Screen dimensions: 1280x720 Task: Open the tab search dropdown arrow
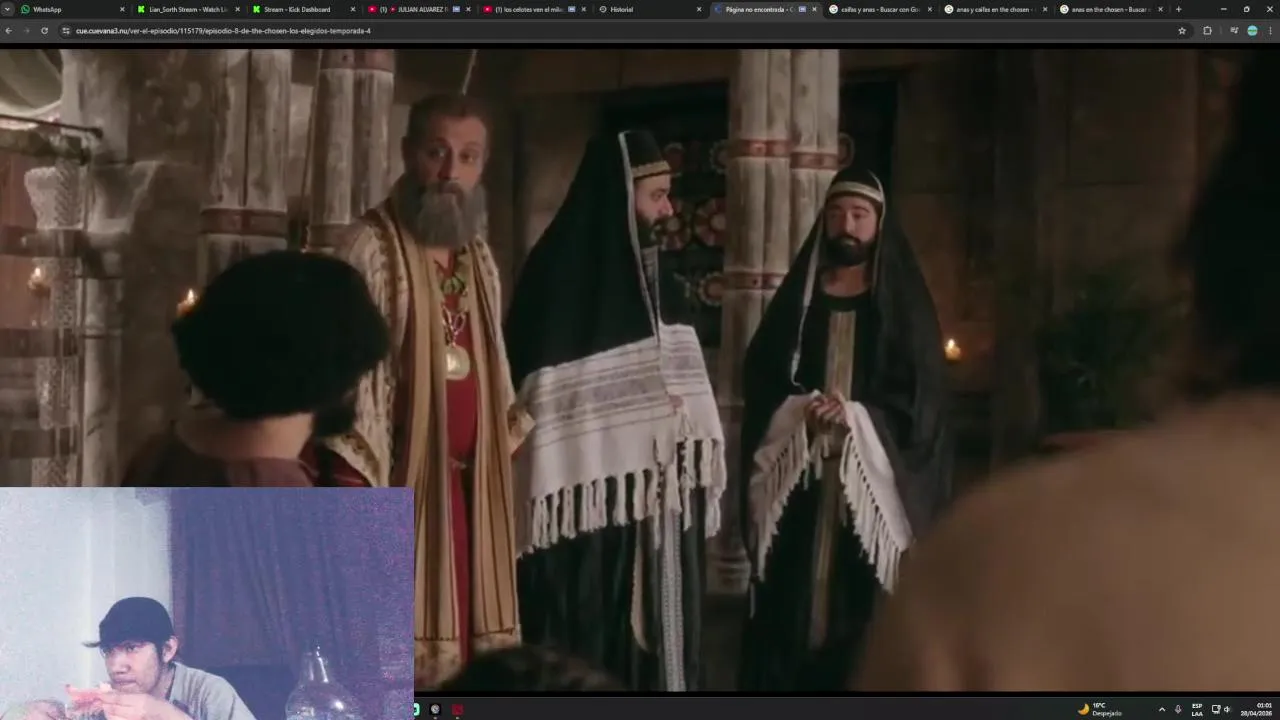(8, 9)
